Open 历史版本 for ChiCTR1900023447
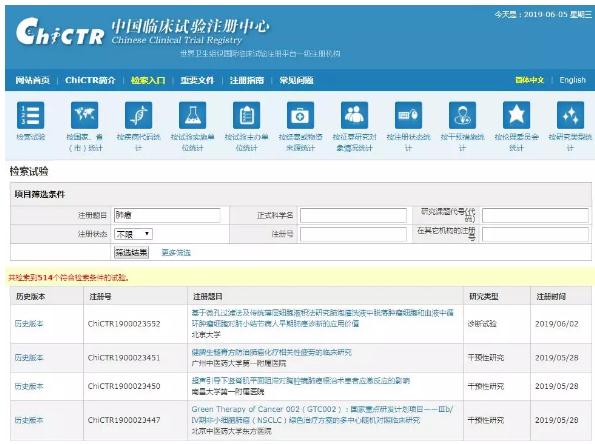Image resolution: width=595 pixels, height=444 pixels. click(29, 420)
